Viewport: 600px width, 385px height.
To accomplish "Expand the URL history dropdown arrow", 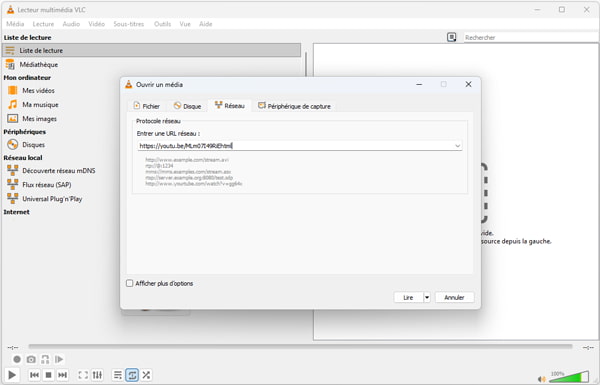I will tap(457, 146).
